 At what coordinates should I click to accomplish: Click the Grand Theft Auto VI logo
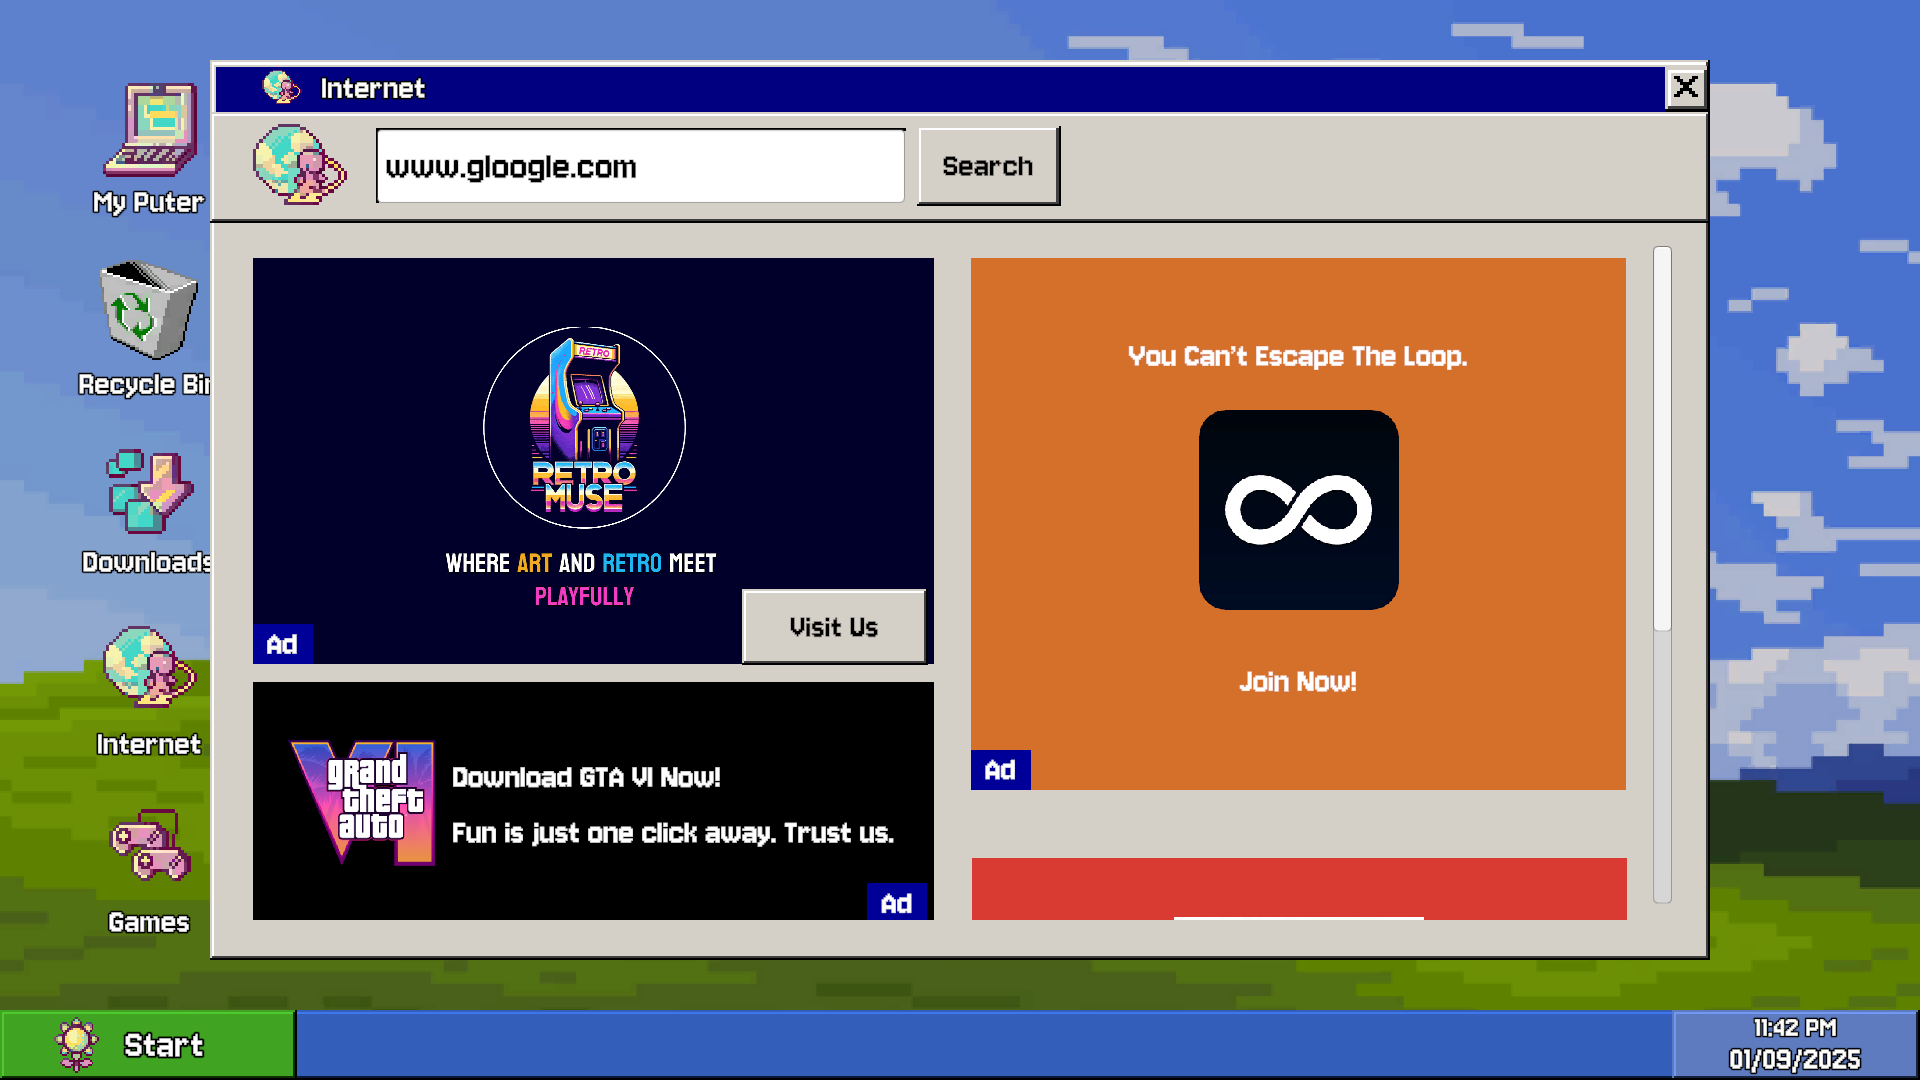(364, 800)
